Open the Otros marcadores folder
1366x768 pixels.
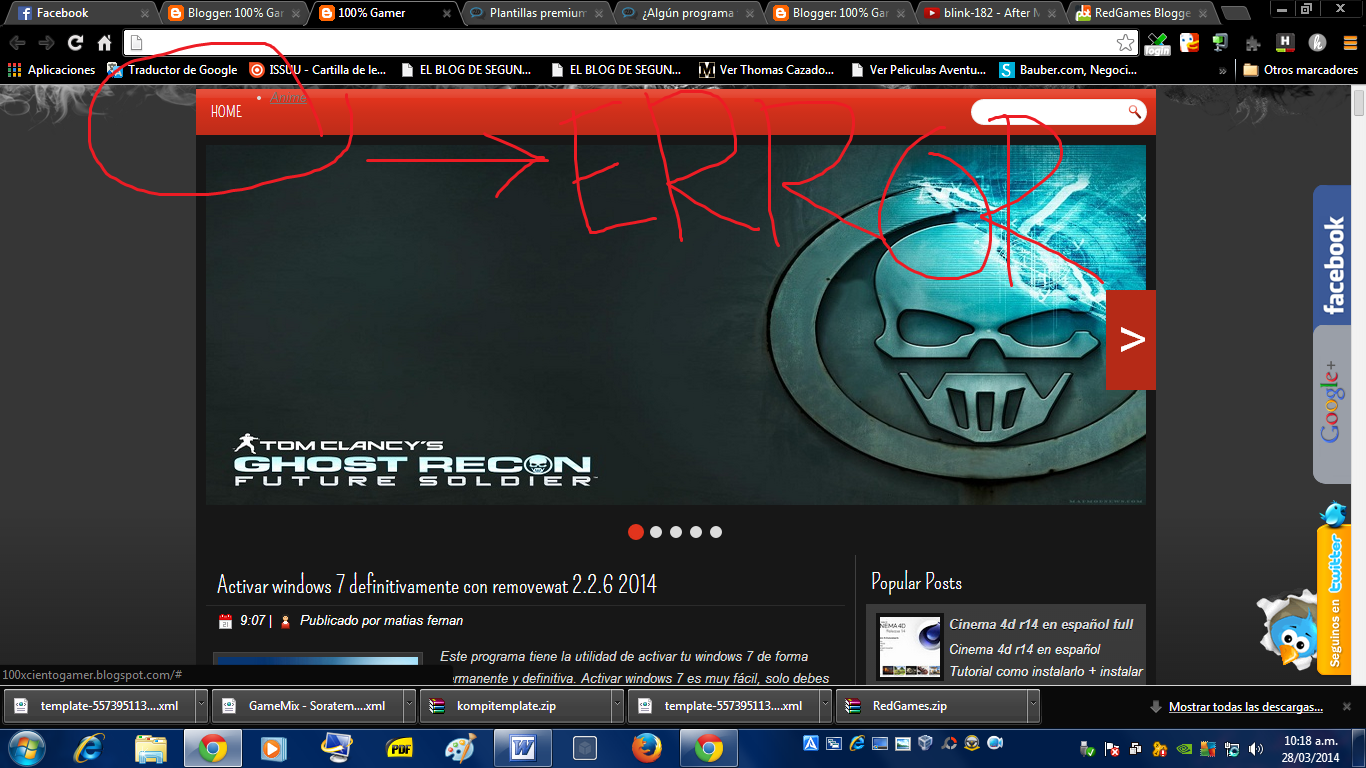1300,70
